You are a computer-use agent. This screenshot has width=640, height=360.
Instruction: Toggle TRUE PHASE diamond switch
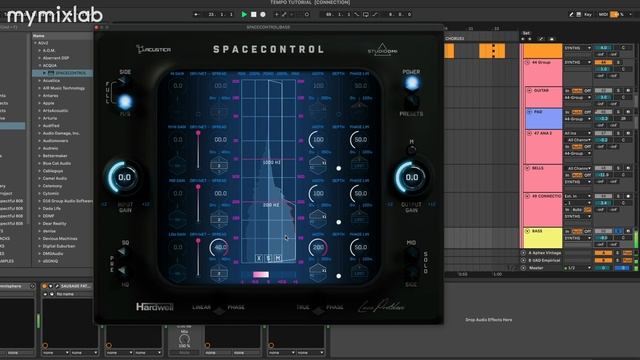[x=318, y=311]
